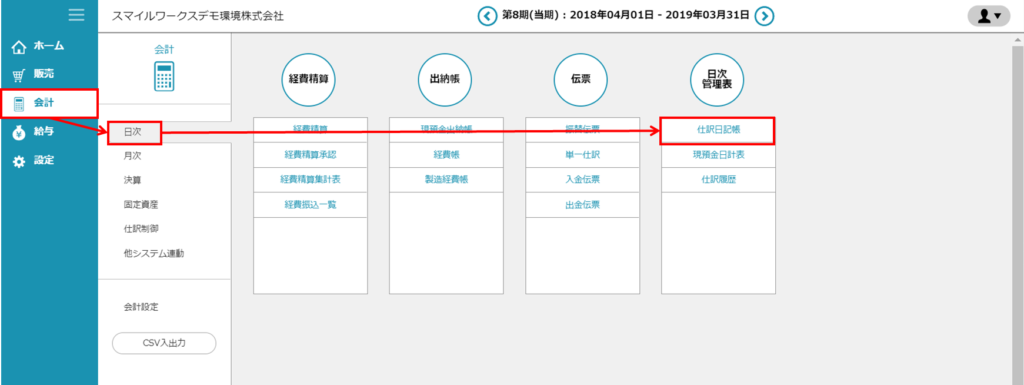Open the user account dropdown

pyautogui.click(x=989, y=16)
